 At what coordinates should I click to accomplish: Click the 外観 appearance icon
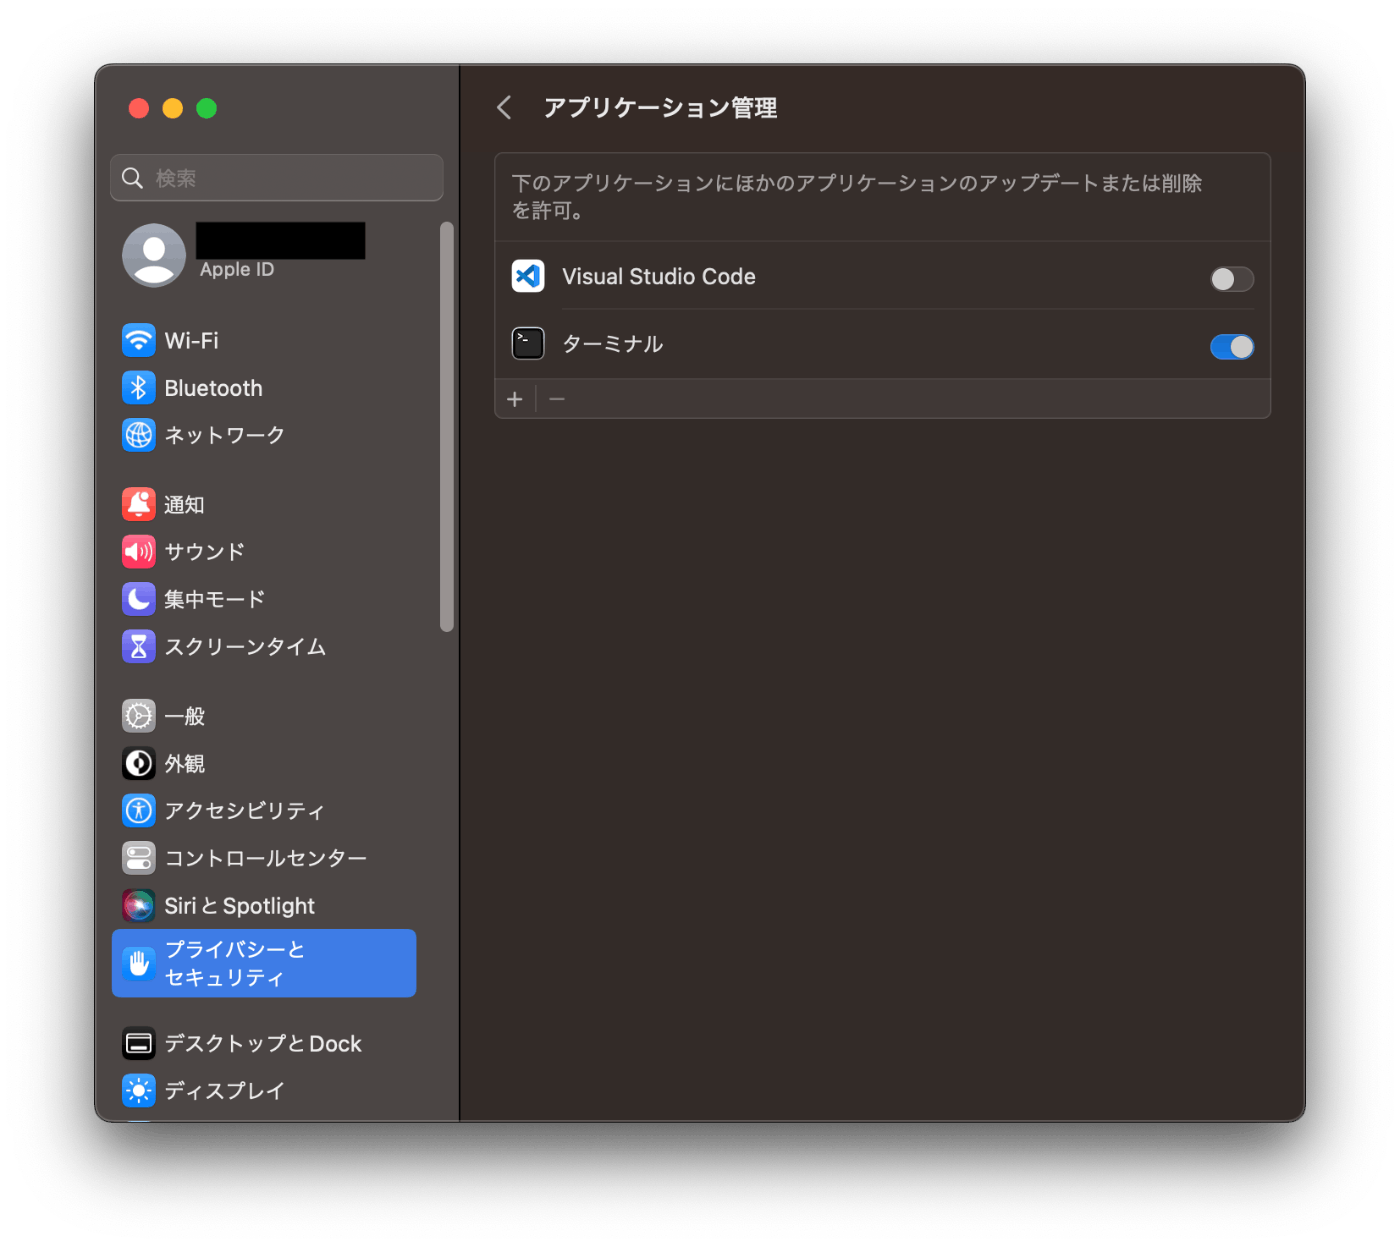[139, 763]
